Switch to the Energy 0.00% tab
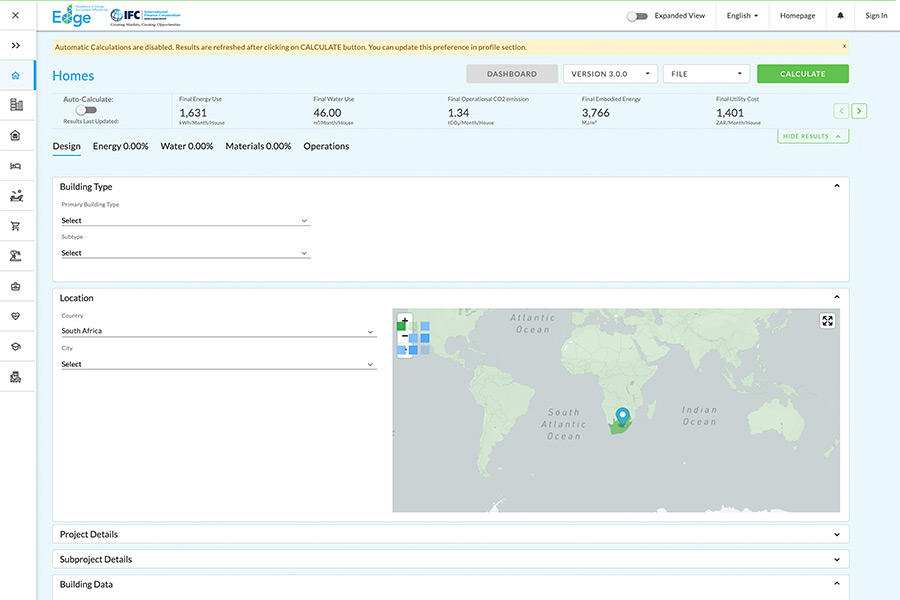The image size is (900, 600). (x=120, y=146)
